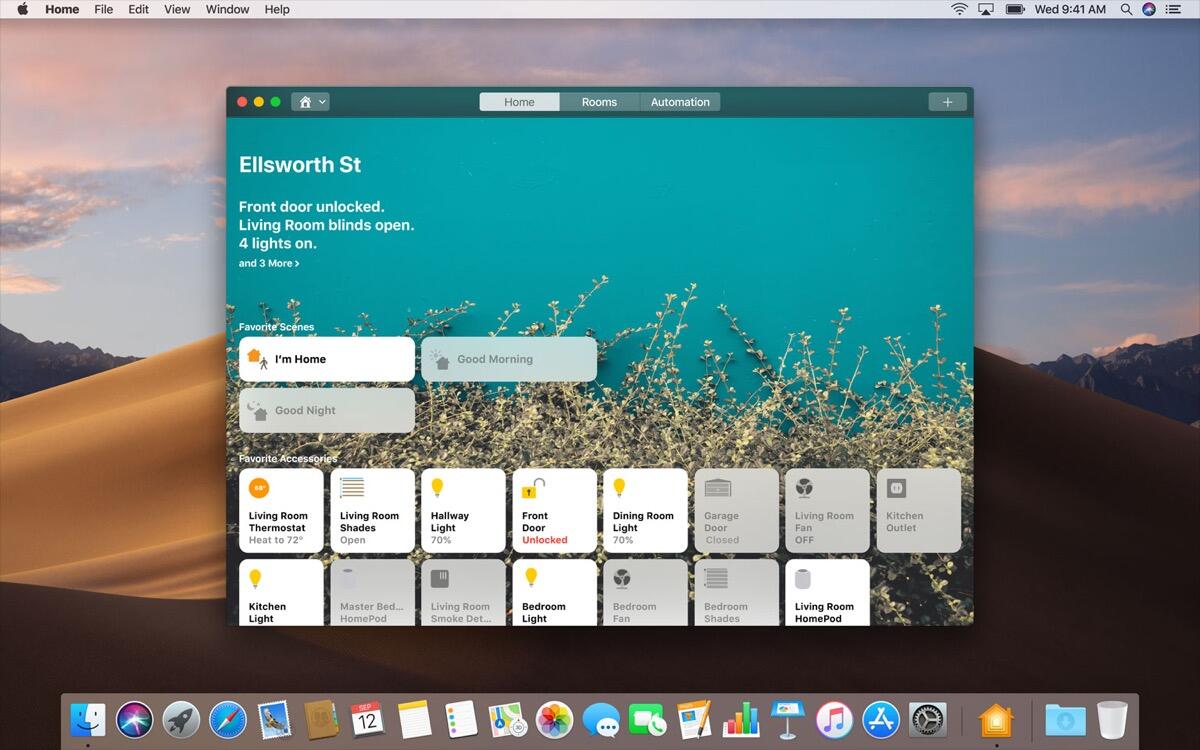Click the plus Add button in toolbar
1200x750 pixels.
point(947,102)
